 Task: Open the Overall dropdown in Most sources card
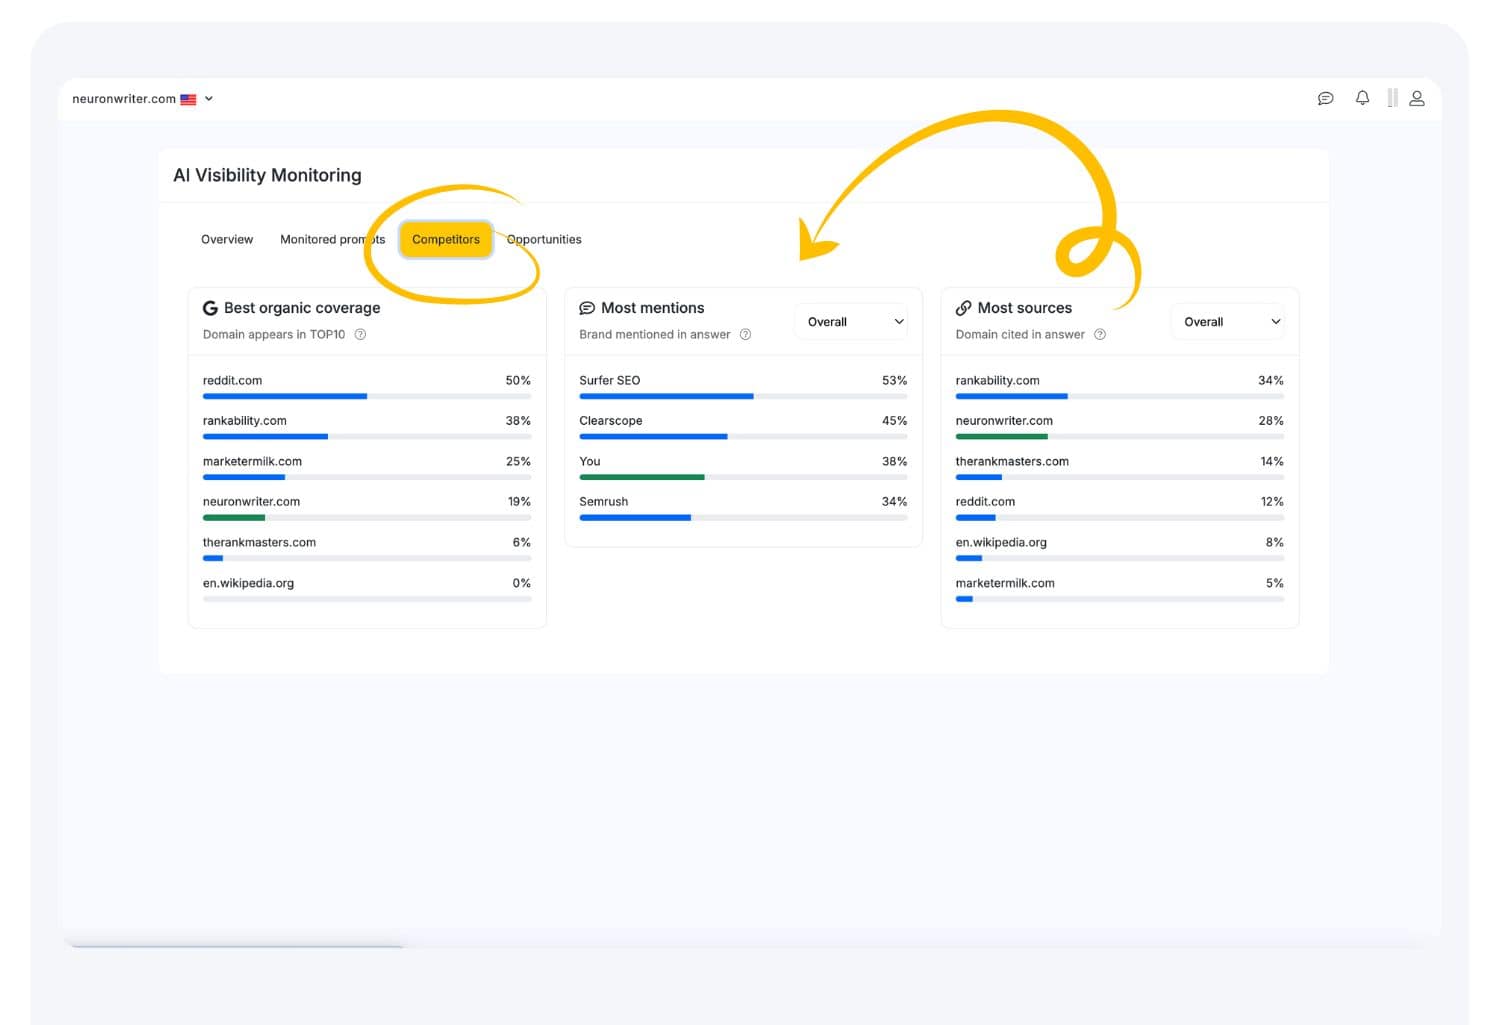pyautogui.click(x=1228, y=321)
